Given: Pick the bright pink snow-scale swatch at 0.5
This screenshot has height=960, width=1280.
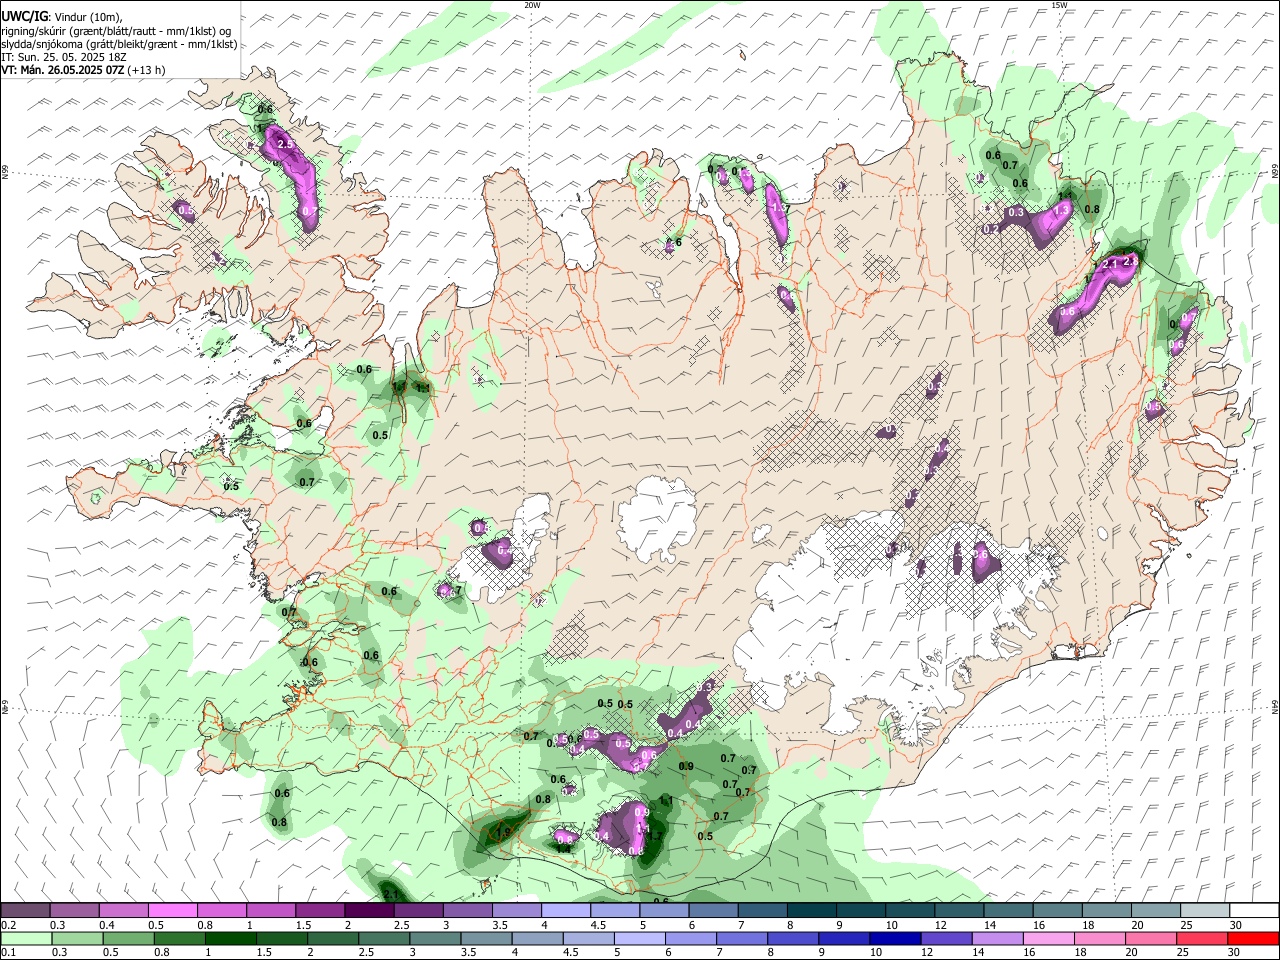Looking at the screenshot, I should point(172,910).
